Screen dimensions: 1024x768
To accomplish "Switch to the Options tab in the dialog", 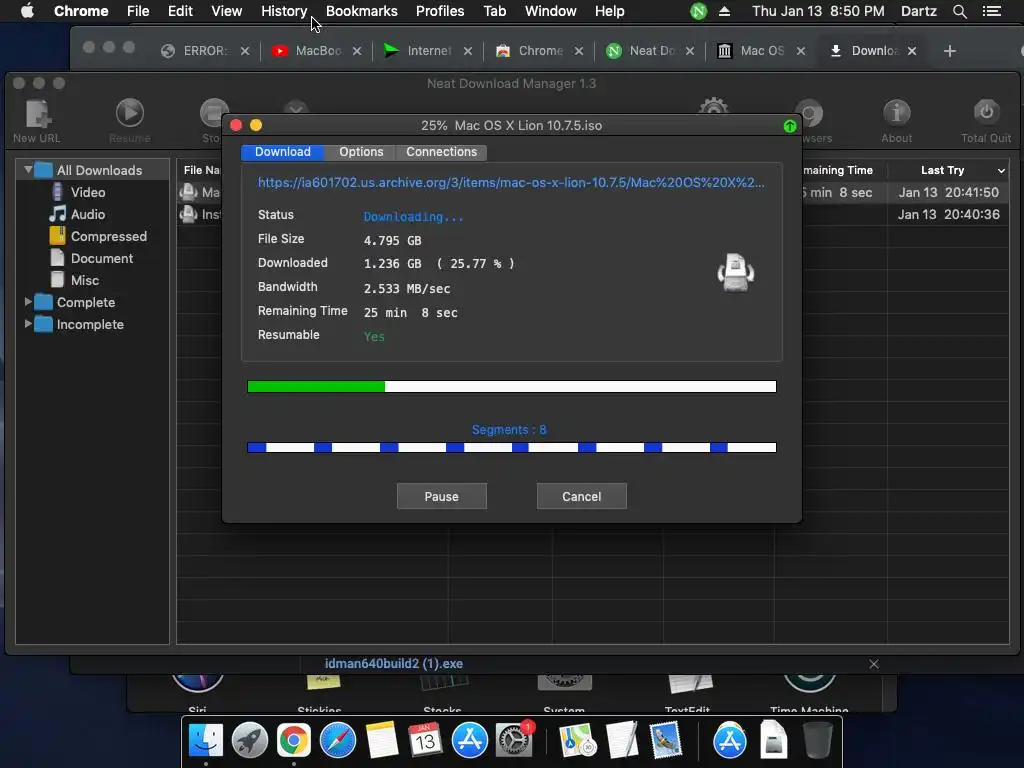I will tap(361, 152).
